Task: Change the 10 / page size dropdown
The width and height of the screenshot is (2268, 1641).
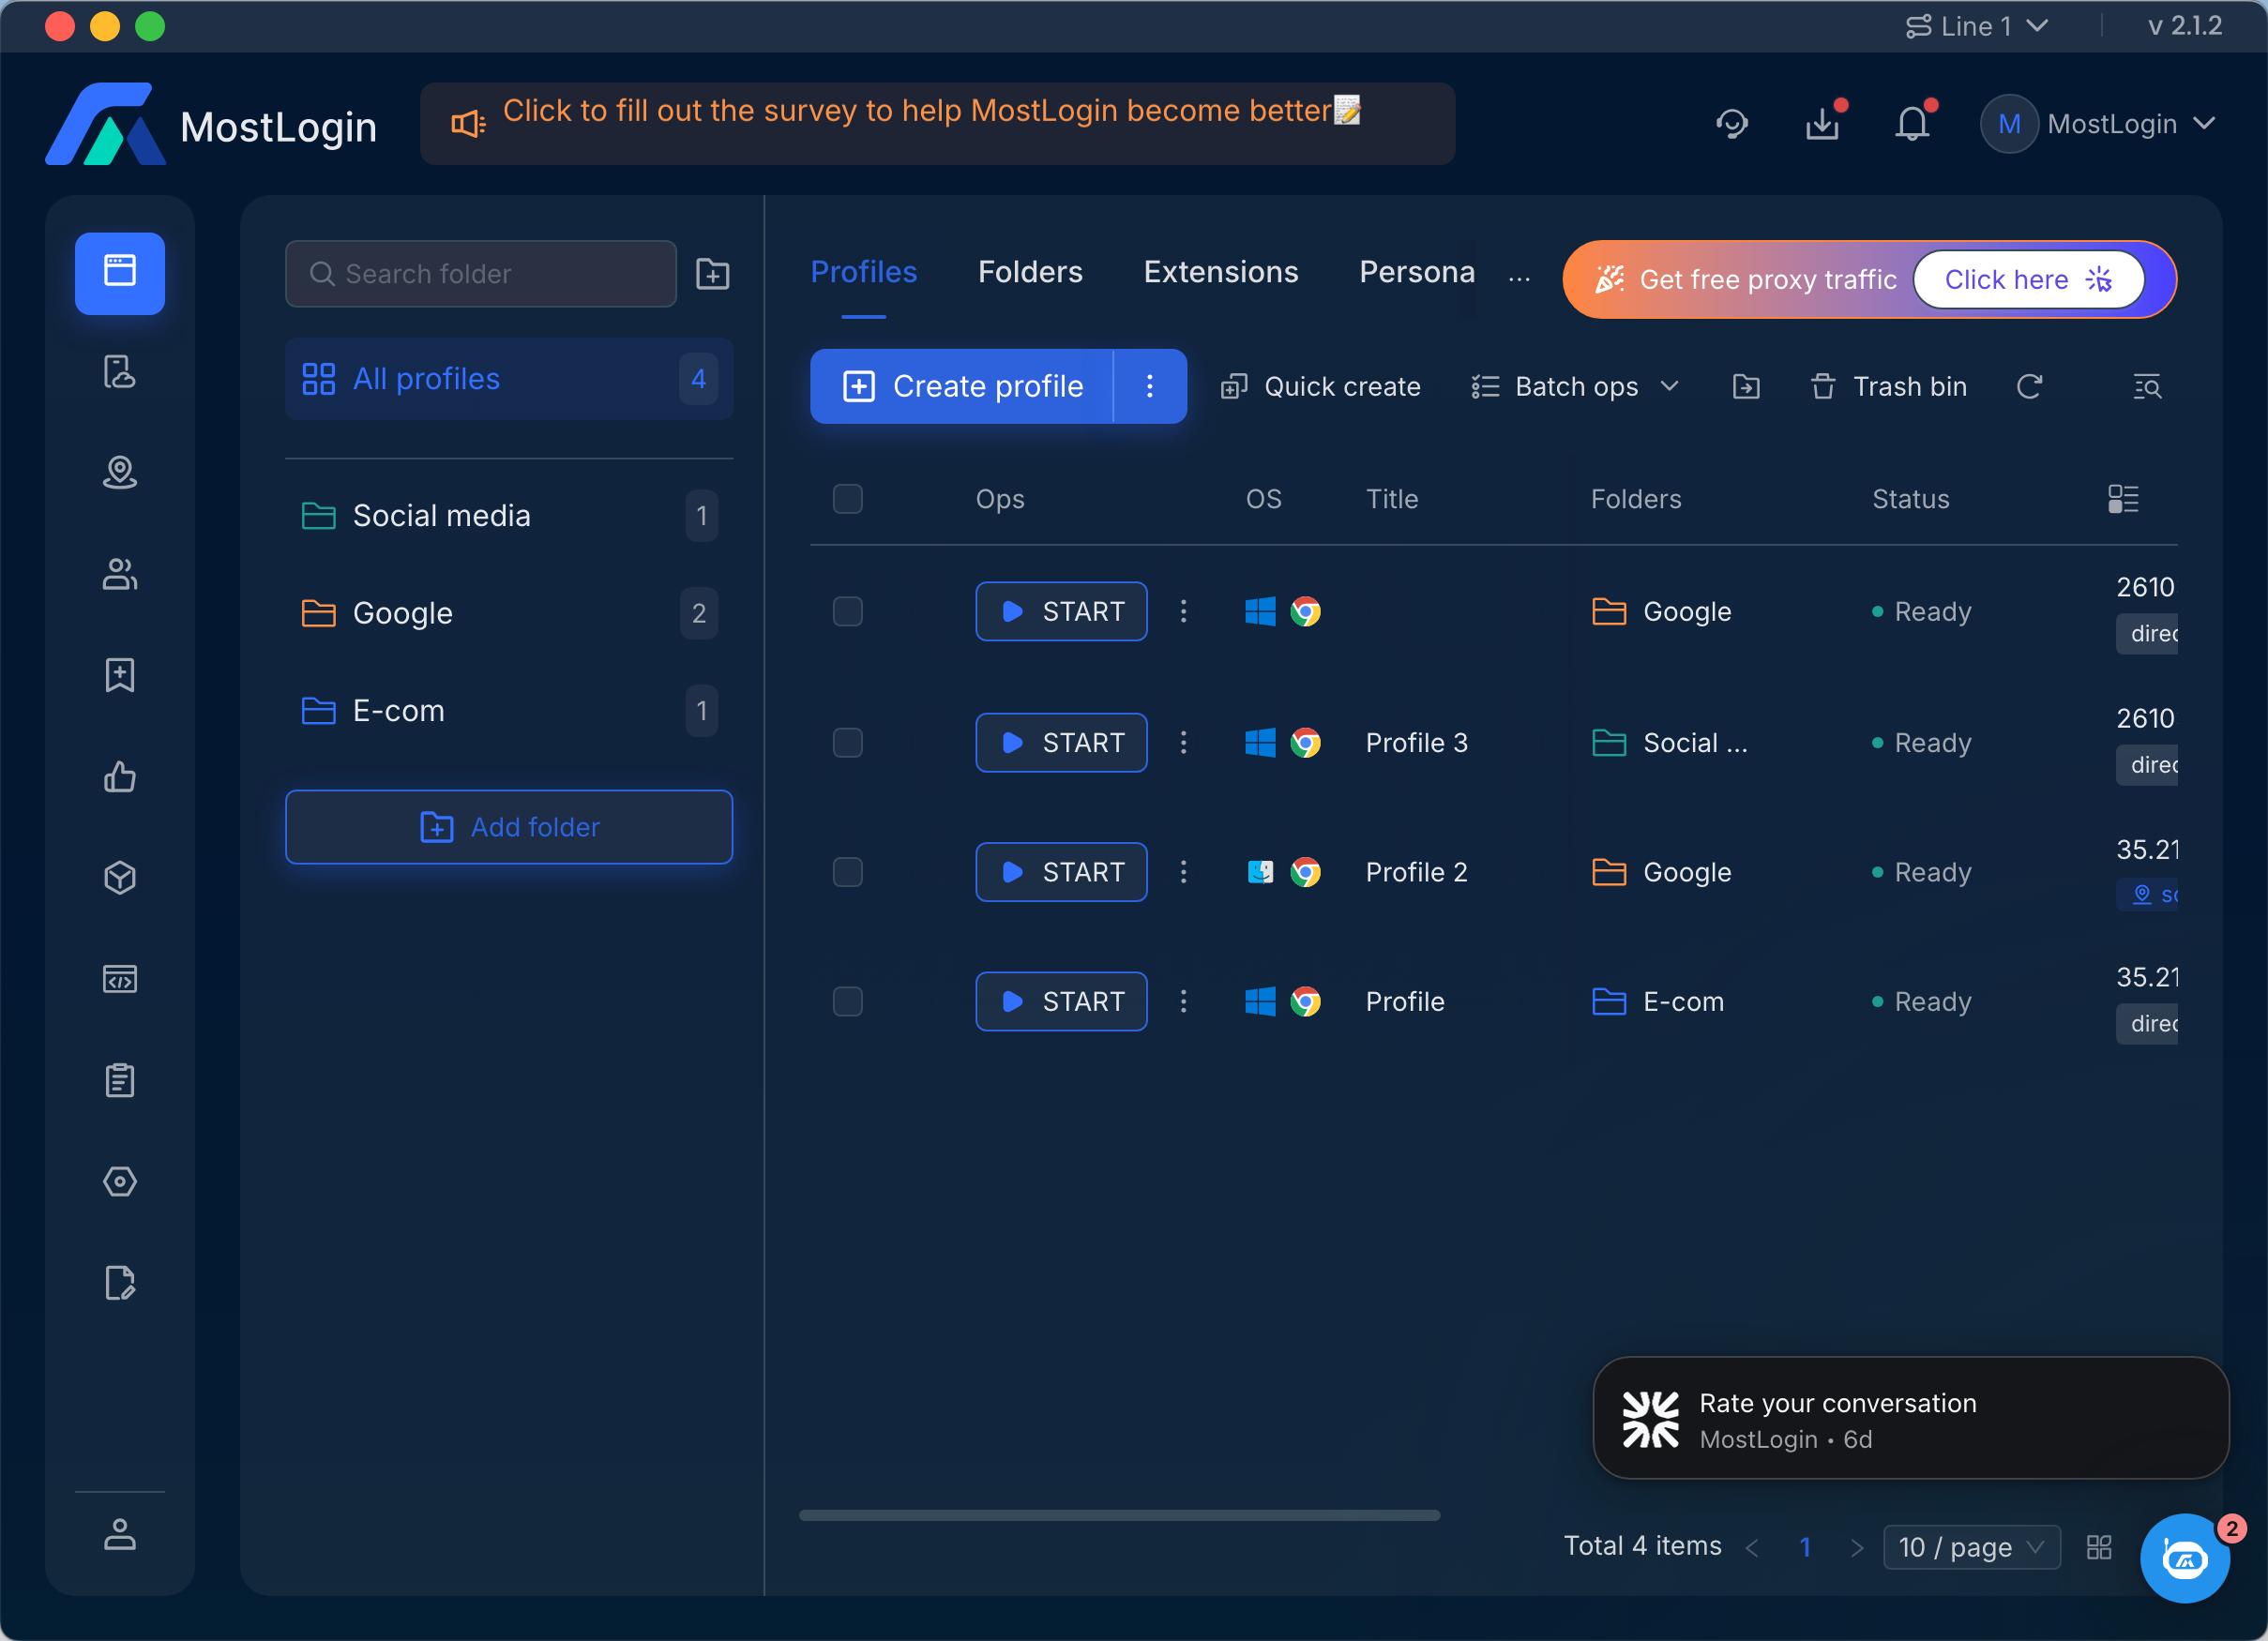Action: point(1971,1547)
